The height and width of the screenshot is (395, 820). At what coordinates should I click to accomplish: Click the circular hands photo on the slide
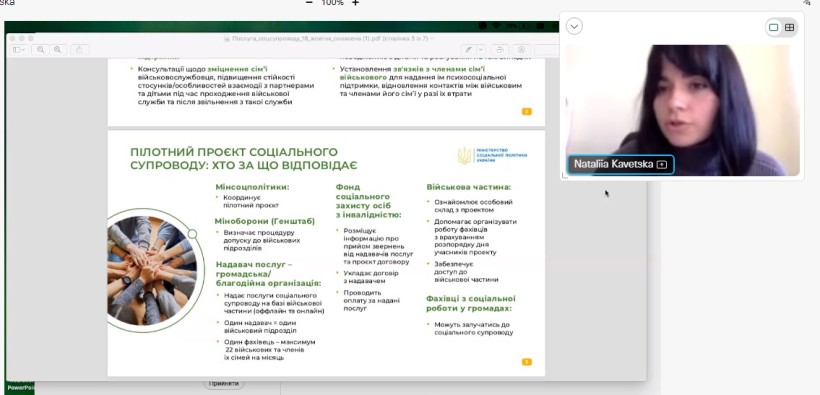pos(152,270)
